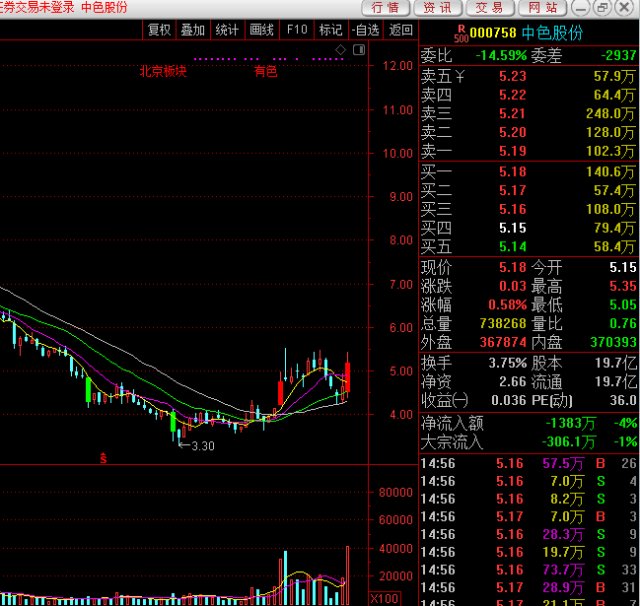
Task: Click 复权 toolbar button
Action: [x=159, y=30]
